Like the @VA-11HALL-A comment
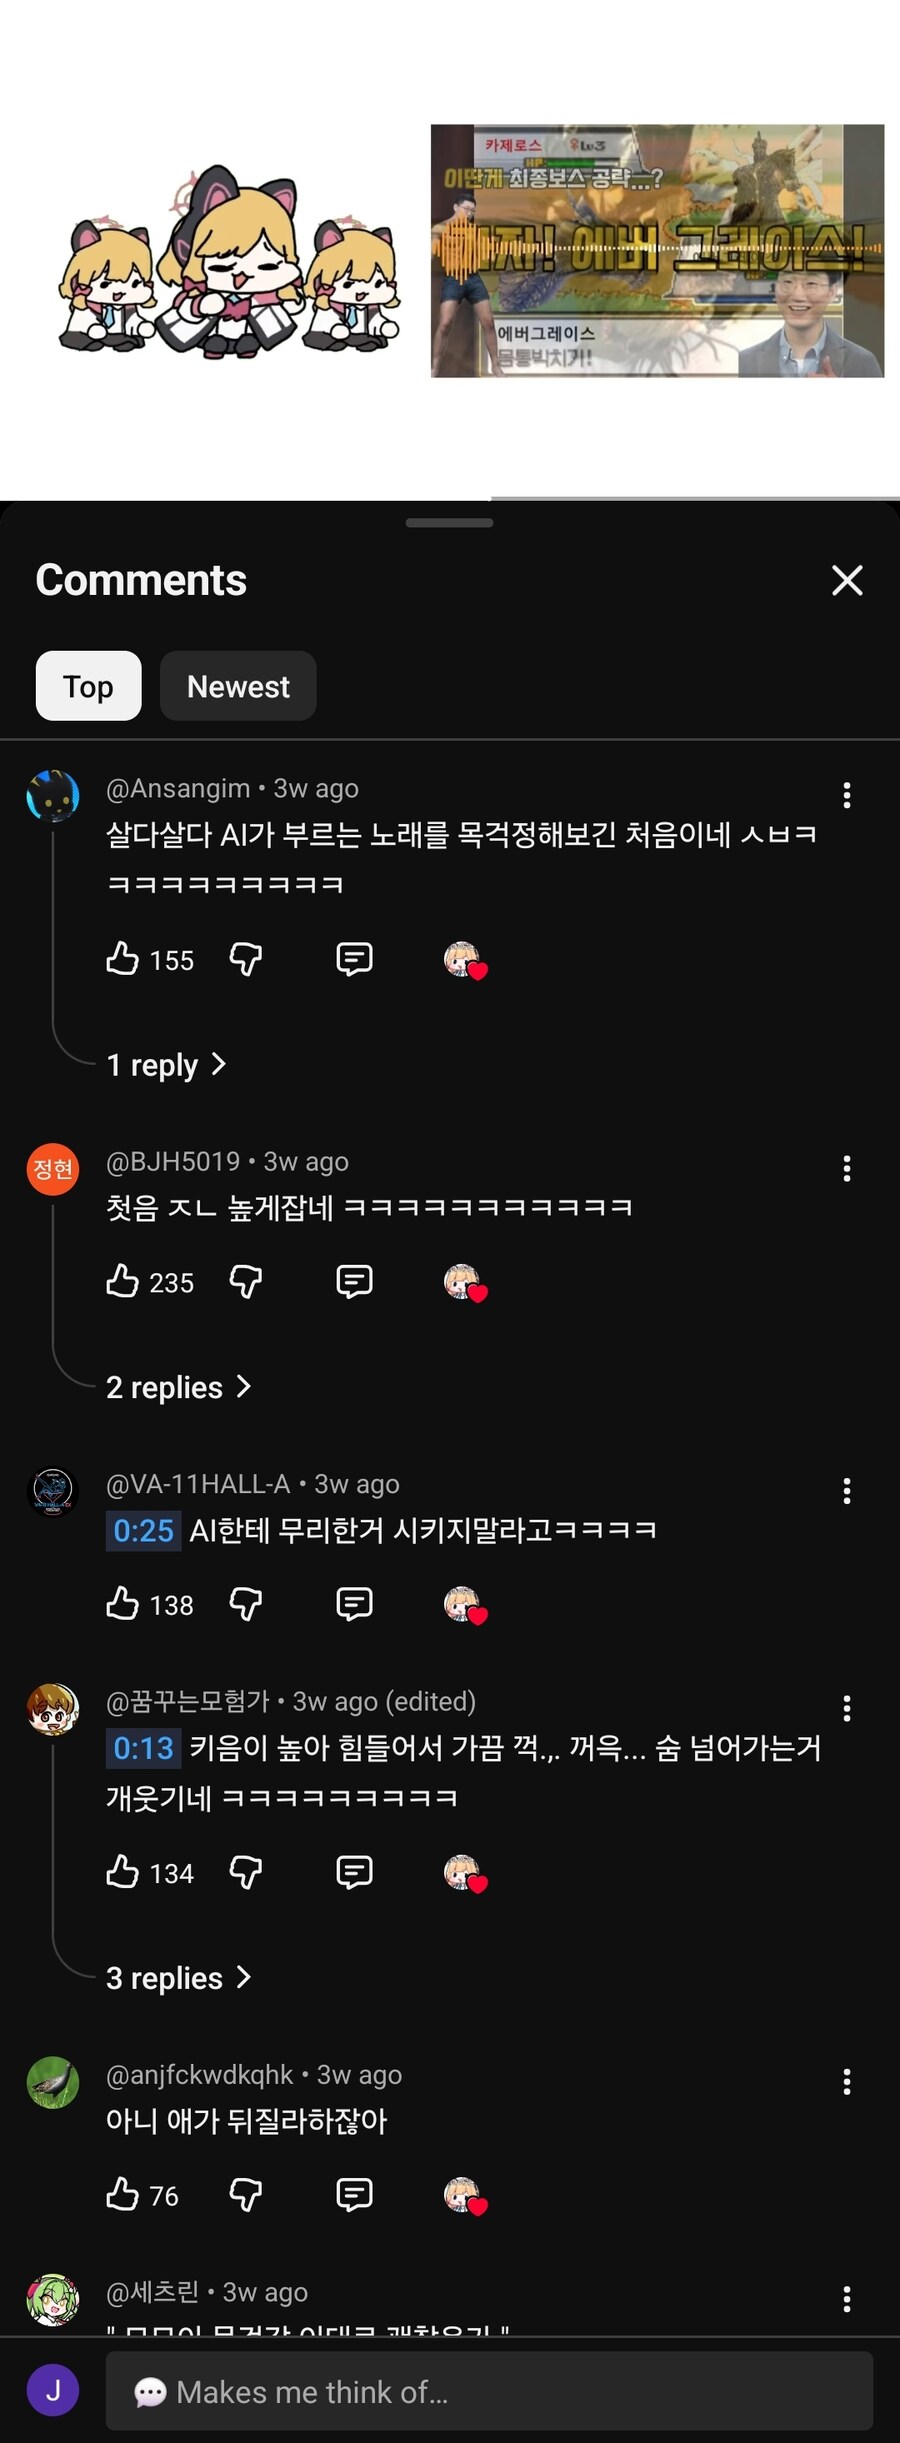 pyautogui.click(x=123, y=1604)
